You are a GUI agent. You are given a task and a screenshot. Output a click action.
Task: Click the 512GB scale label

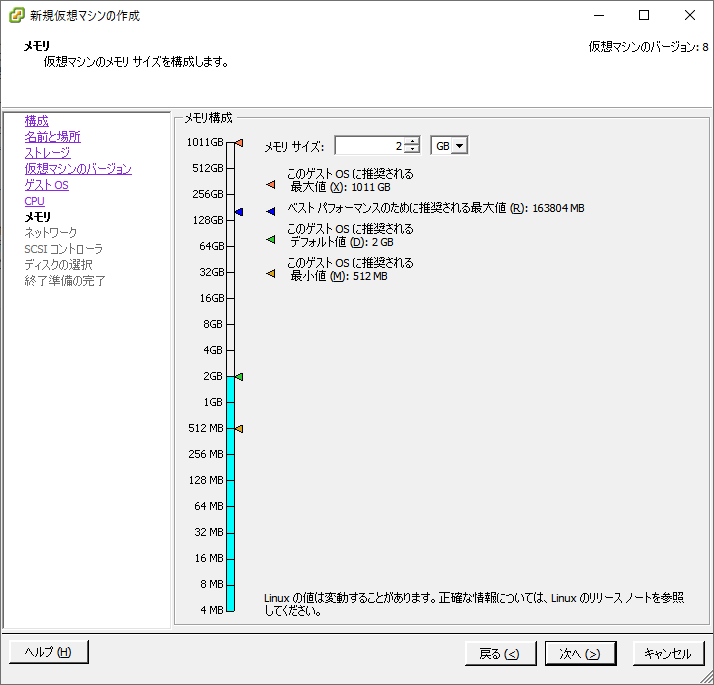[x=208, y=169]
